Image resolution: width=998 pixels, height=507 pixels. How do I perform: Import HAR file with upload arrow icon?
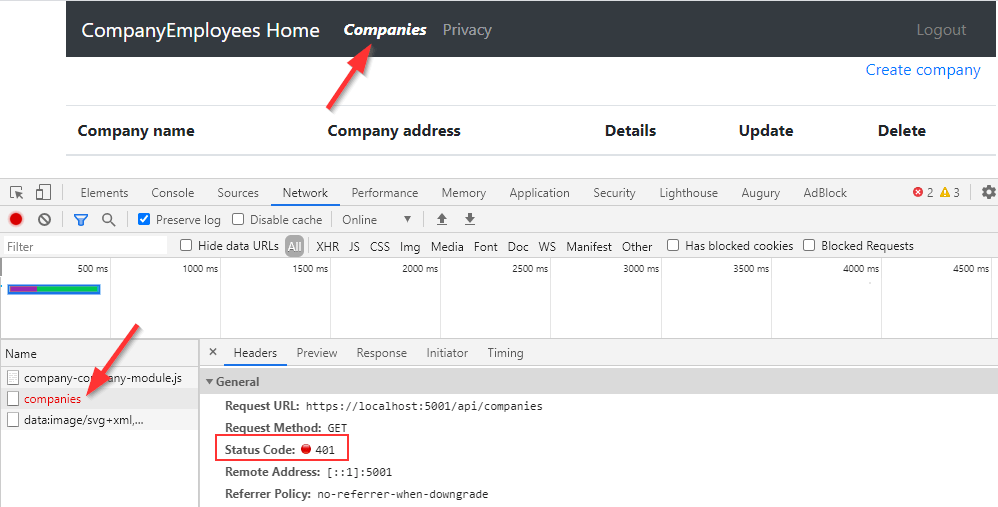coord(442,219)
